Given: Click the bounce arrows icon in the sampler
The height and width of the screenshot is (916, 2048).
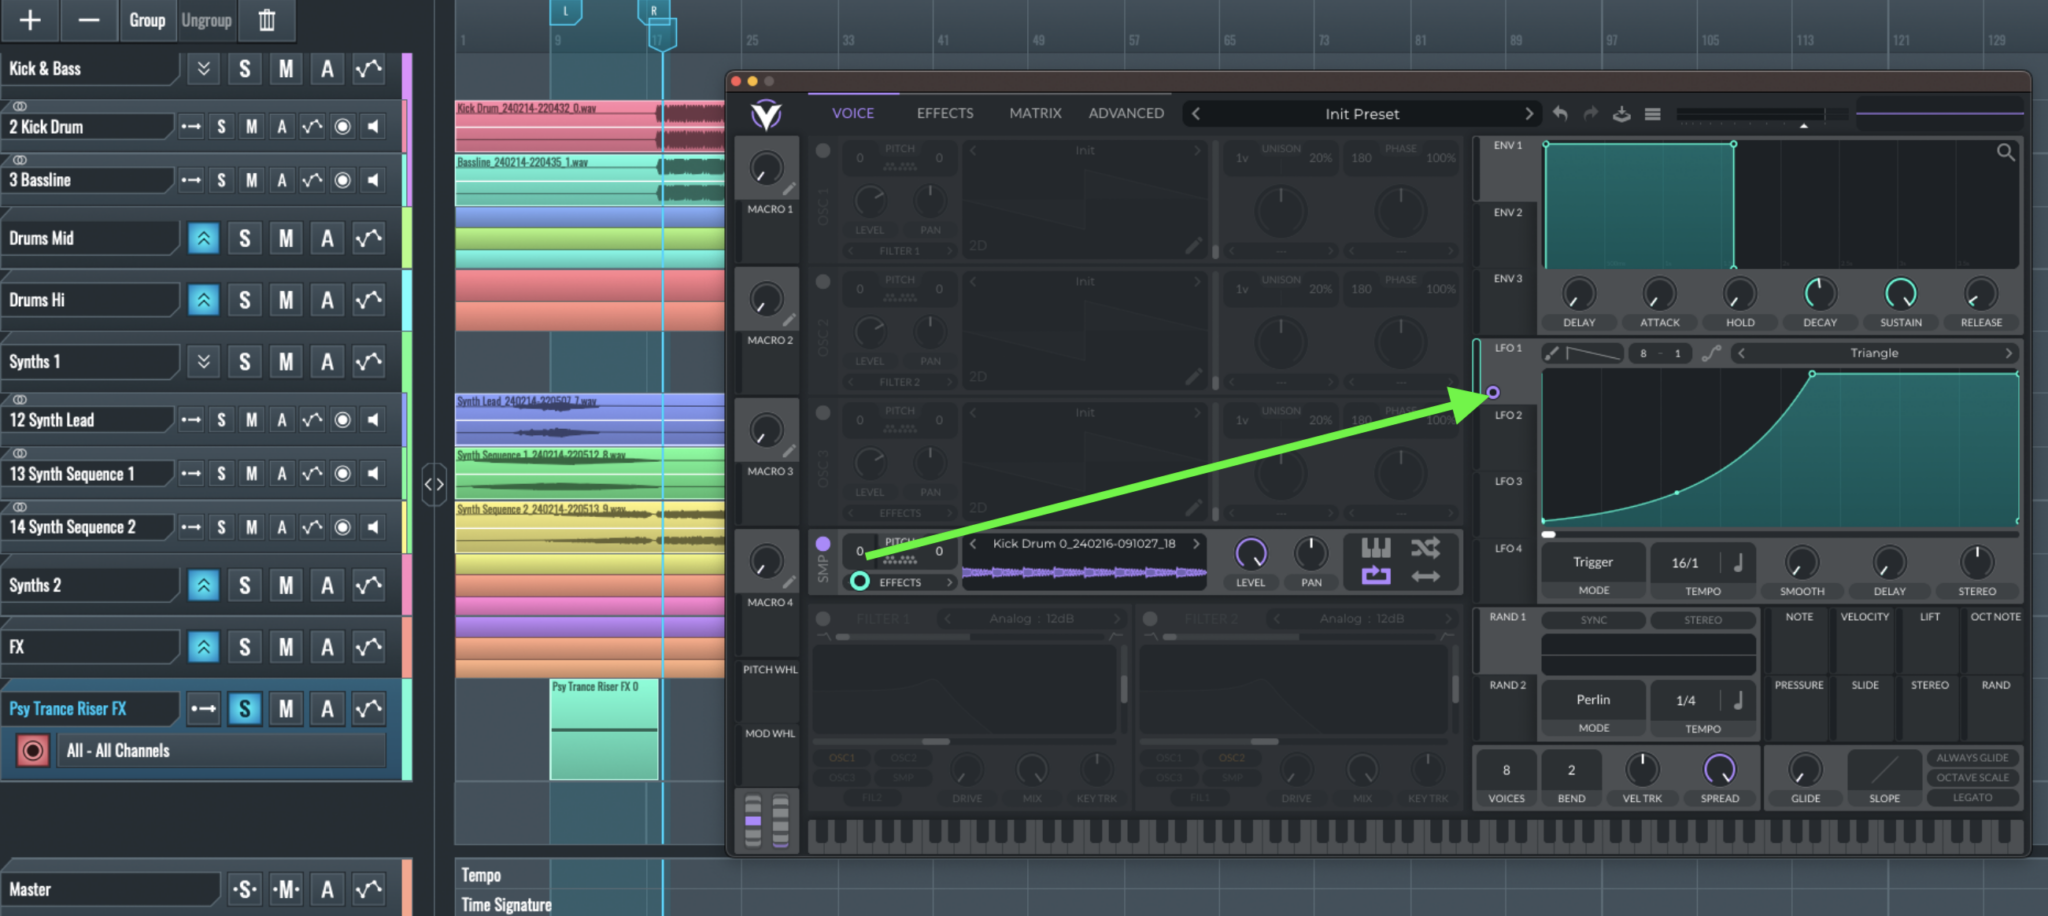Looking at the screenshot, I should tap(1427, 577).
